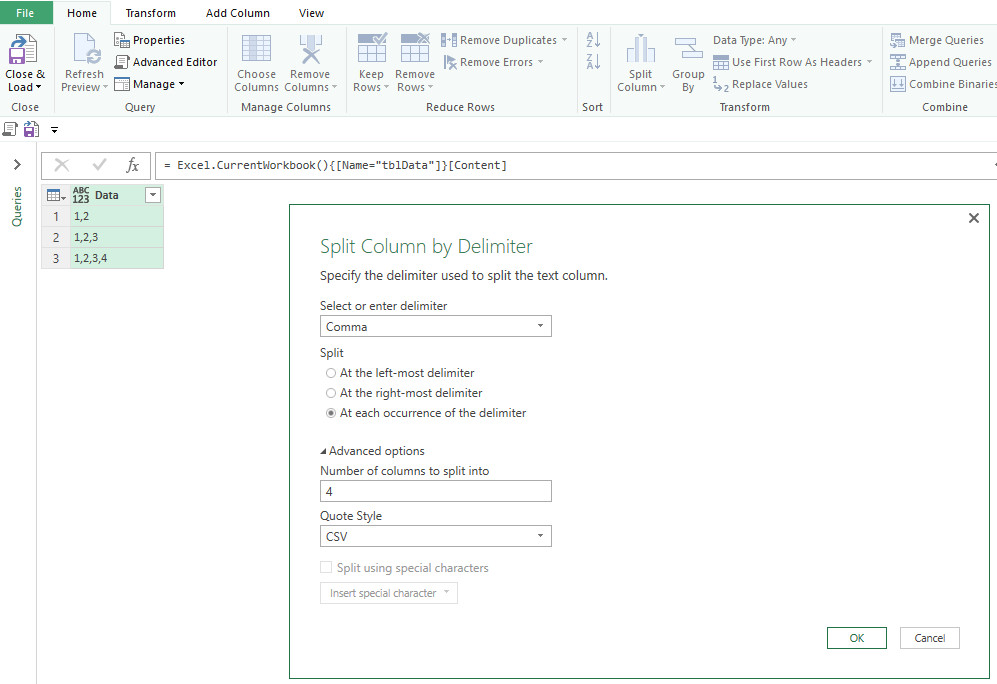
Task: Click Replace Values in Transform group
Action: click(760, 84)
